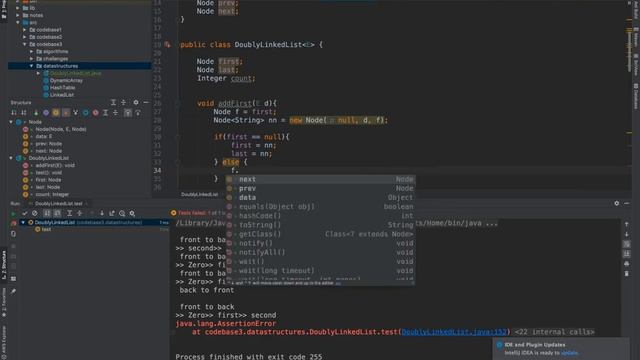Click the green Rerun tests button
Screen dimensions: 640x360
pyautogui.click(x=13, y=213)
